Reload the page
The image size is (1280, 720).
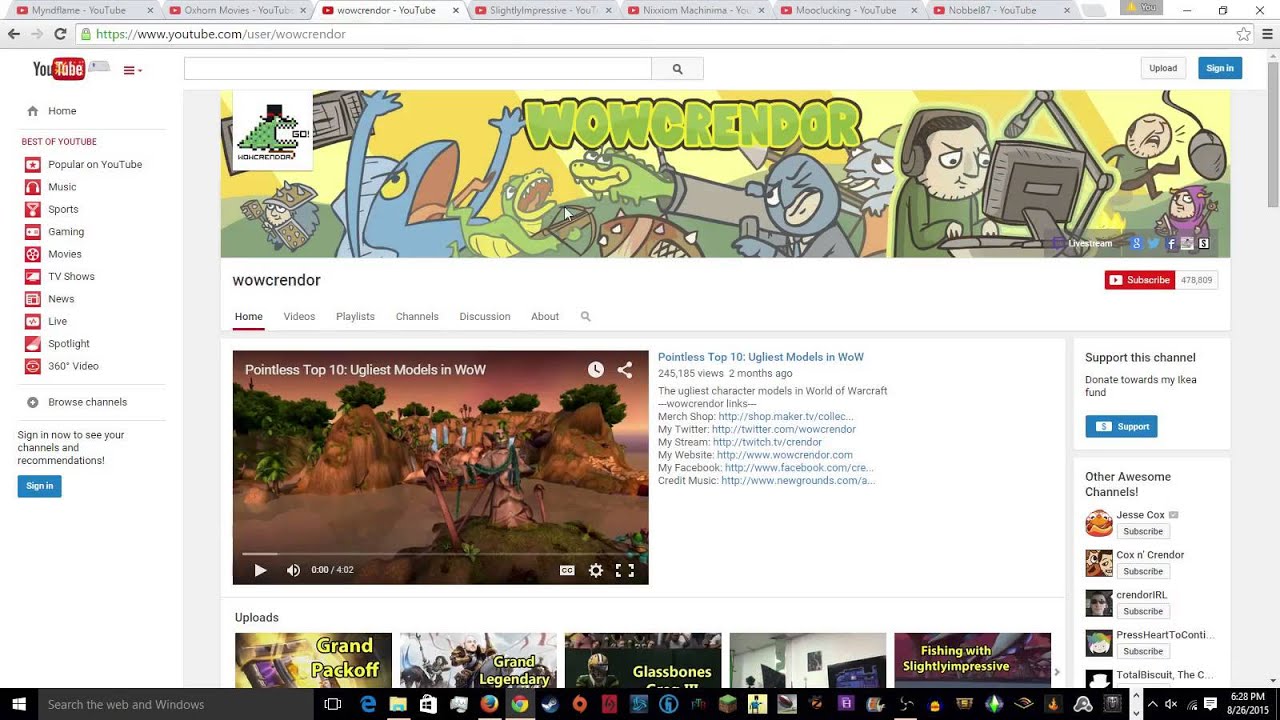click(x=60, y=34)
